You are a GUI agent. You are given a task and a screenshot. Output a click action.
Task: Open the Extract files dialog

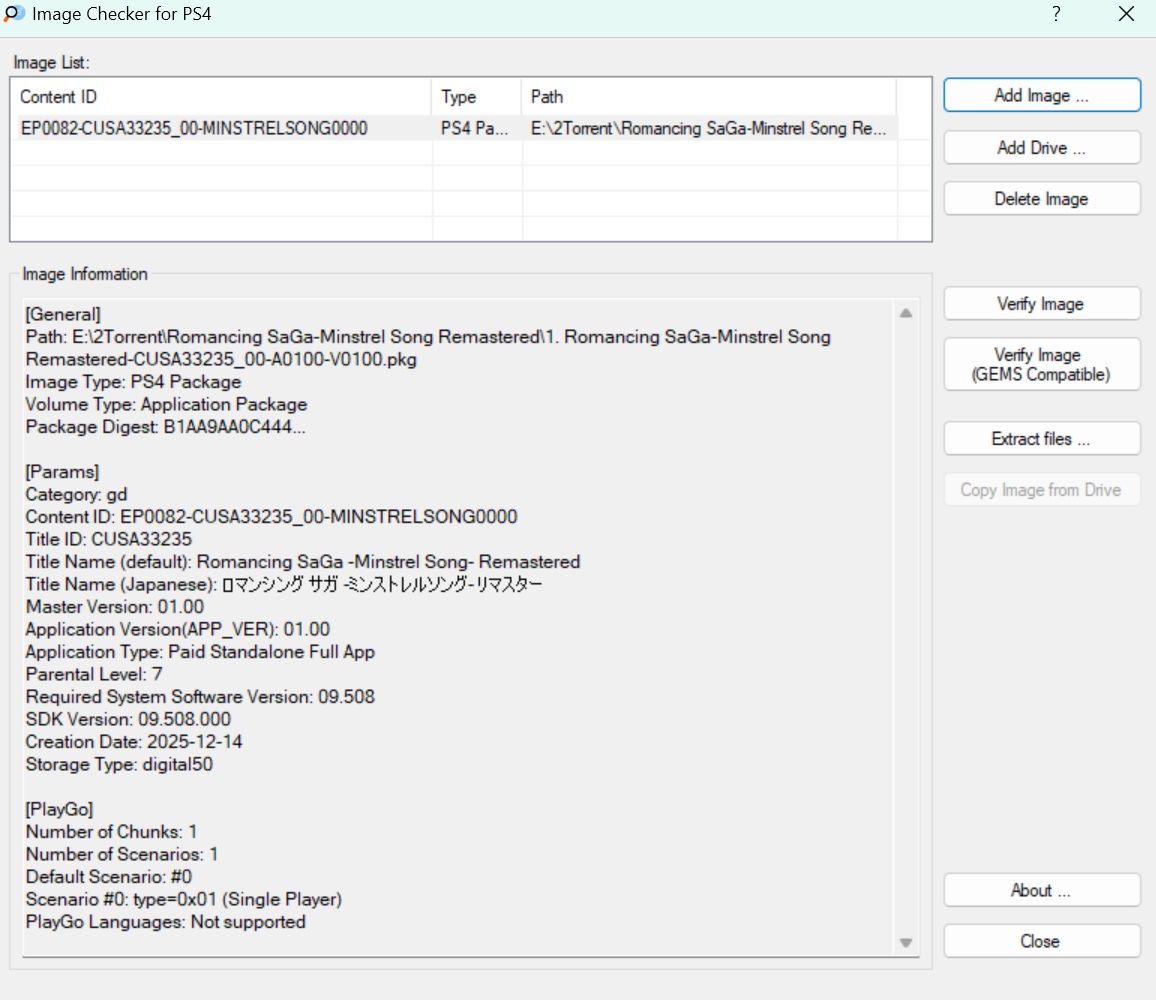1041,439
